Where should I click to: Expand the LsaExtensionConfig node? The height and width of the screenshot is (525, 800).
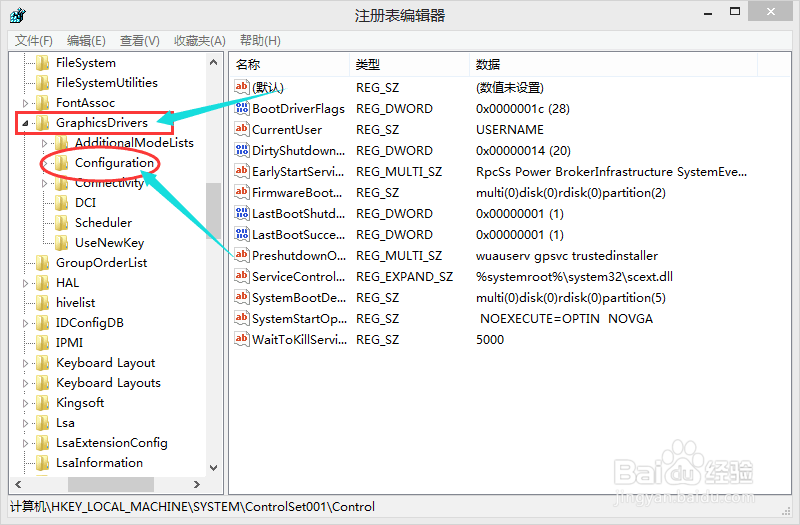click(26, 443)
